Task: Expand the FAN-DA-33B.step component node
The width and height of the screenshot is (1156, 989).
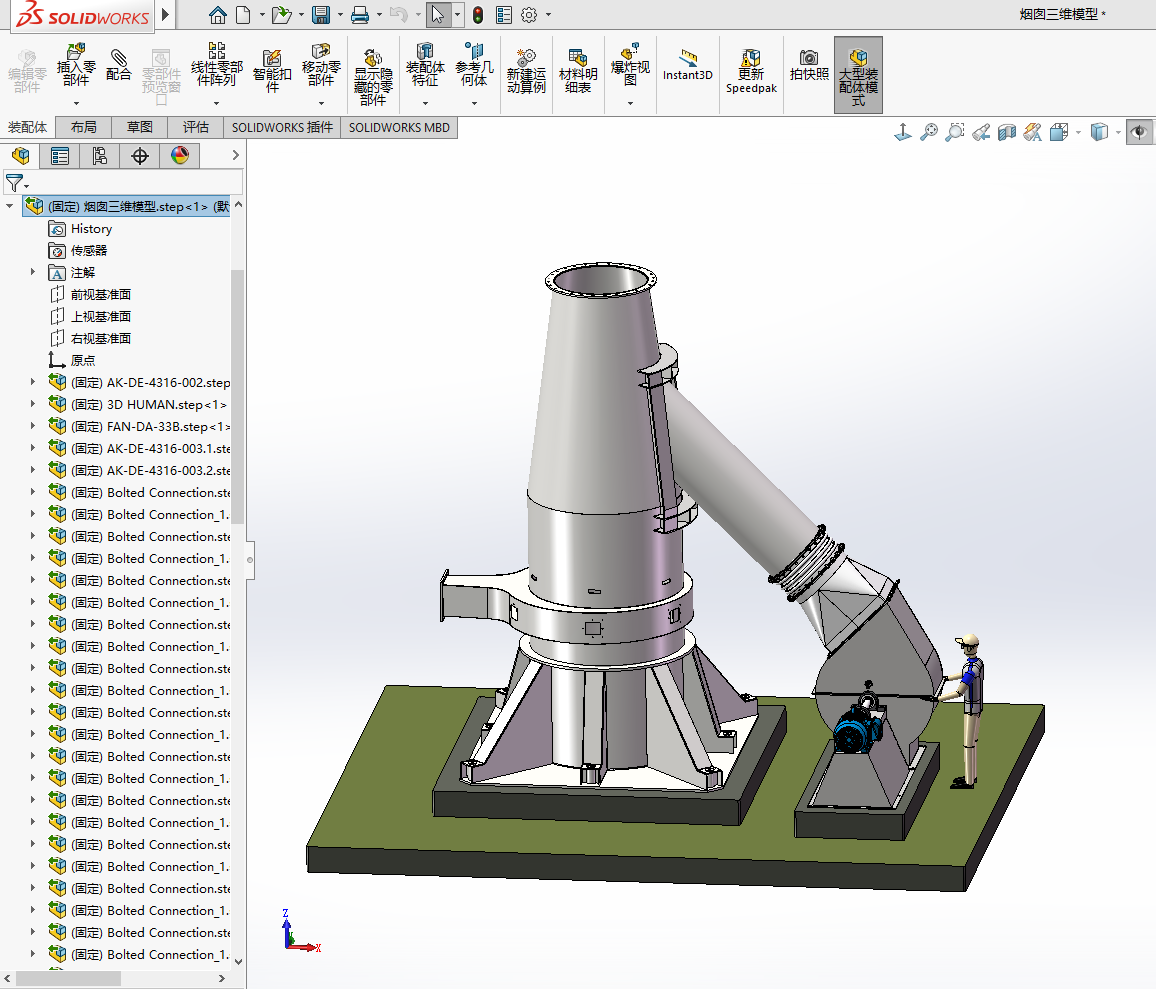Action: [33, 426]
